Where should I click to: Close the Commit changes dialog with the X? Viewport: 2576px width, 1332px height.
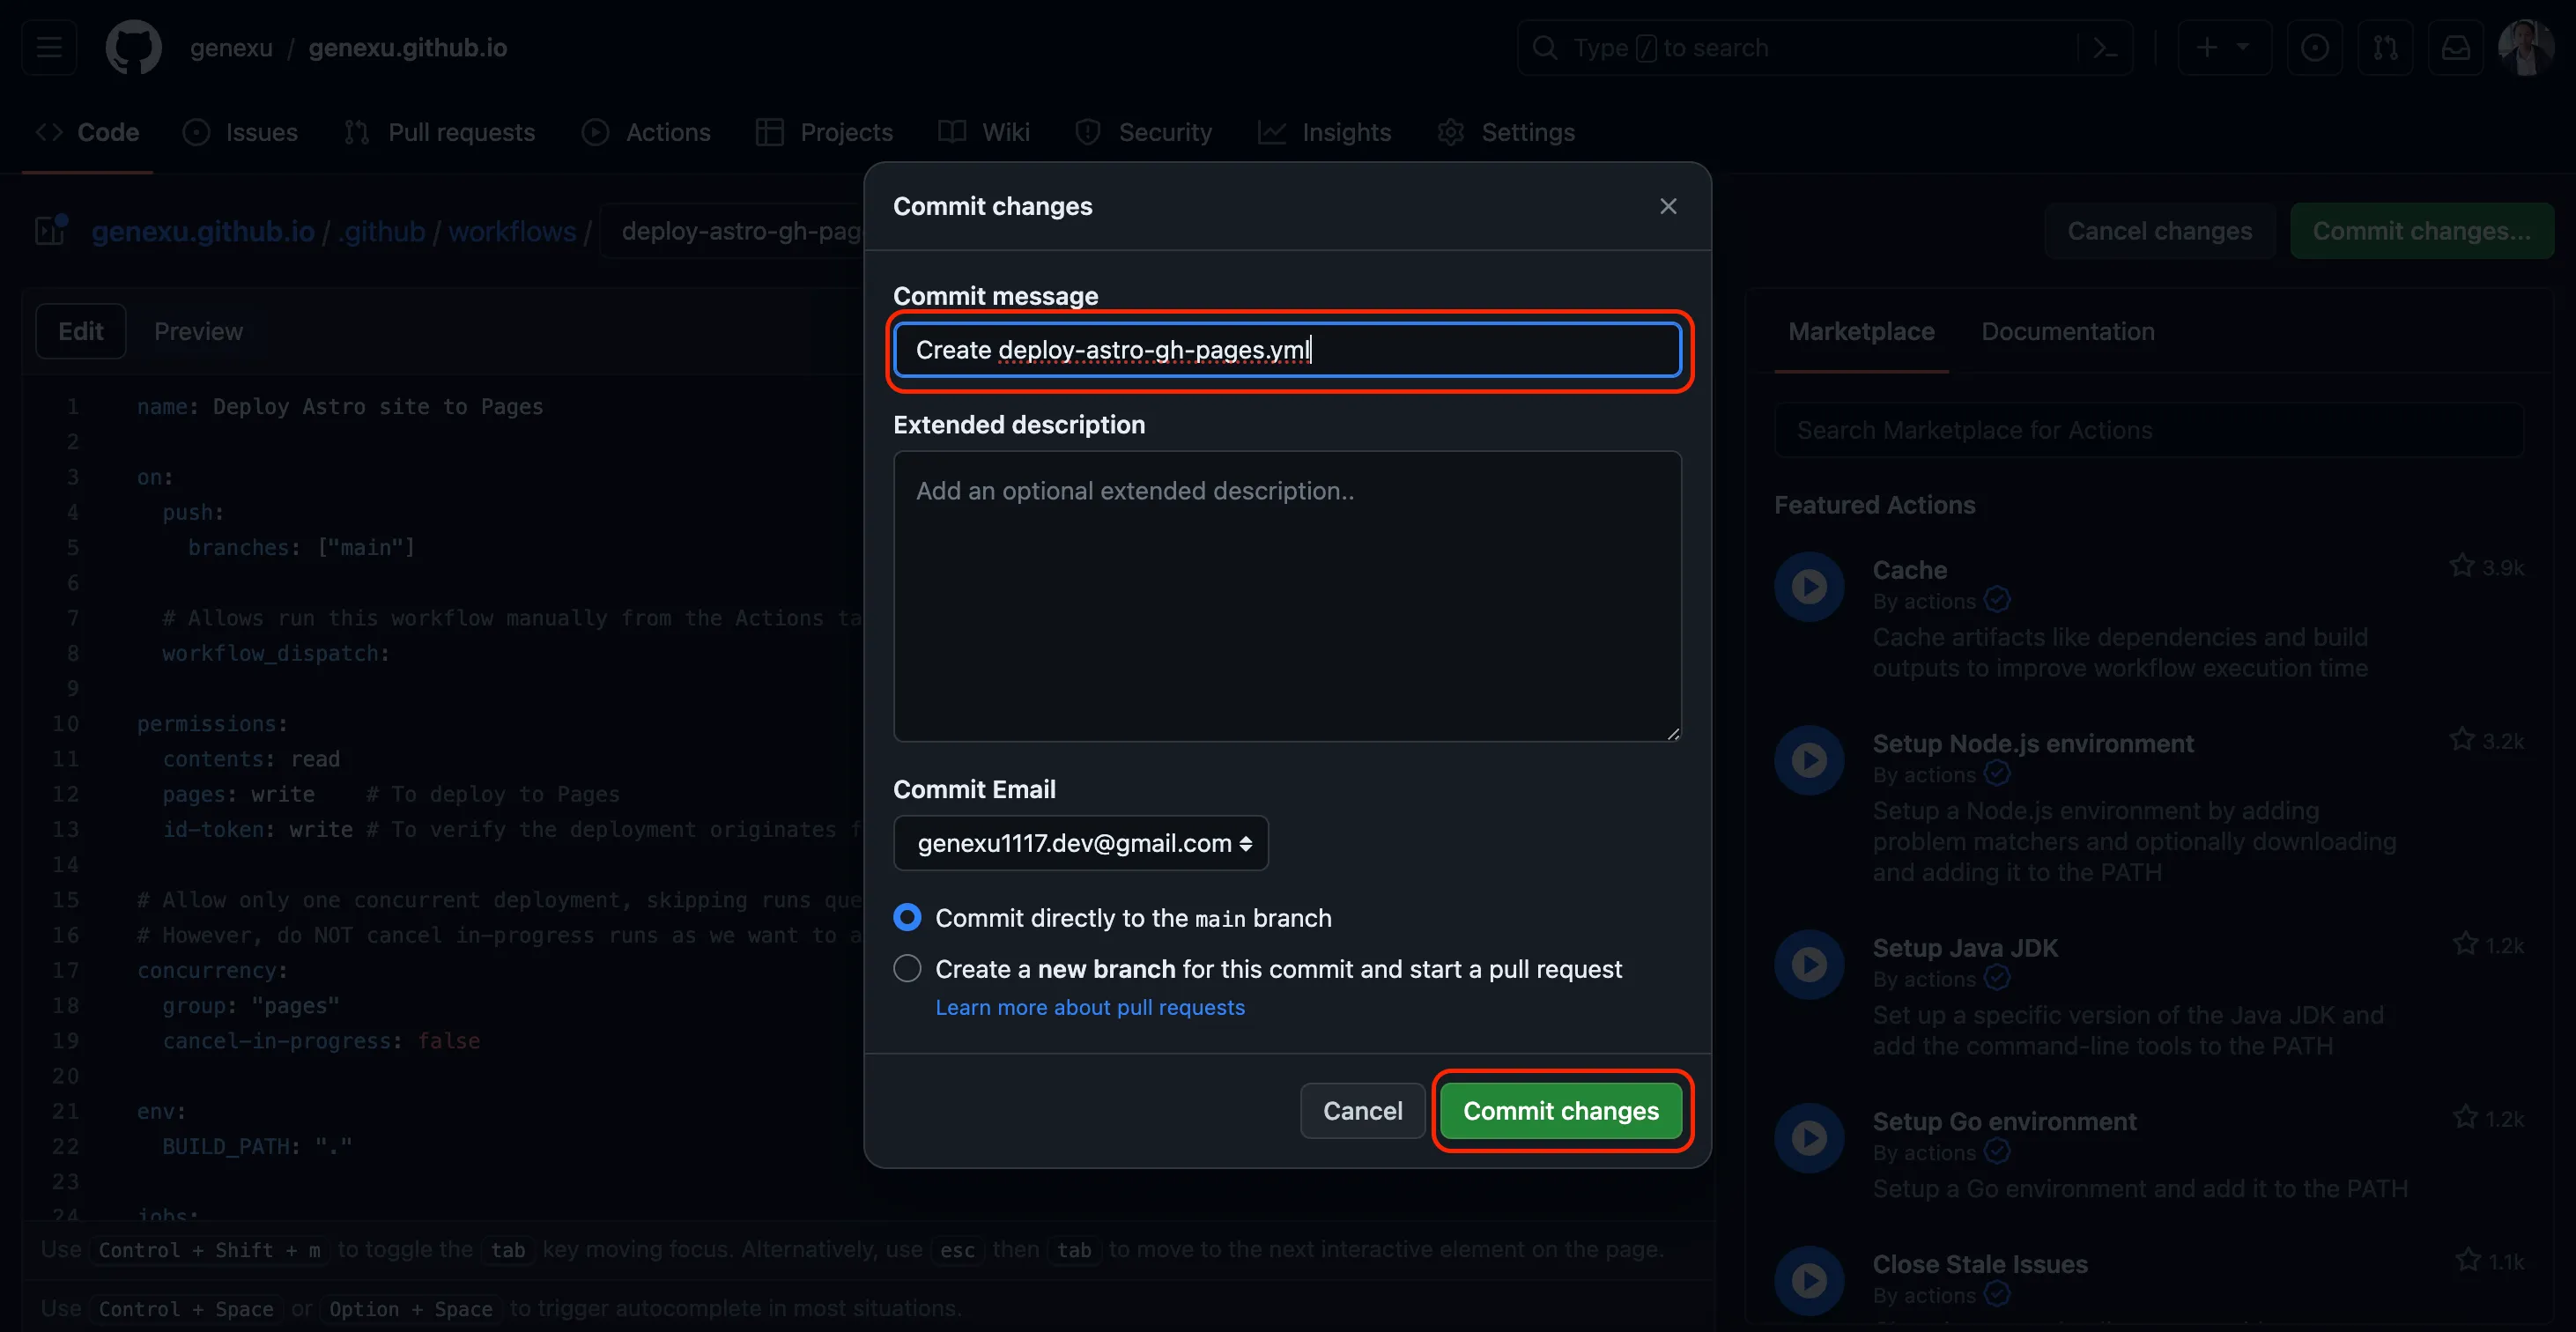tap(1668, 206)
